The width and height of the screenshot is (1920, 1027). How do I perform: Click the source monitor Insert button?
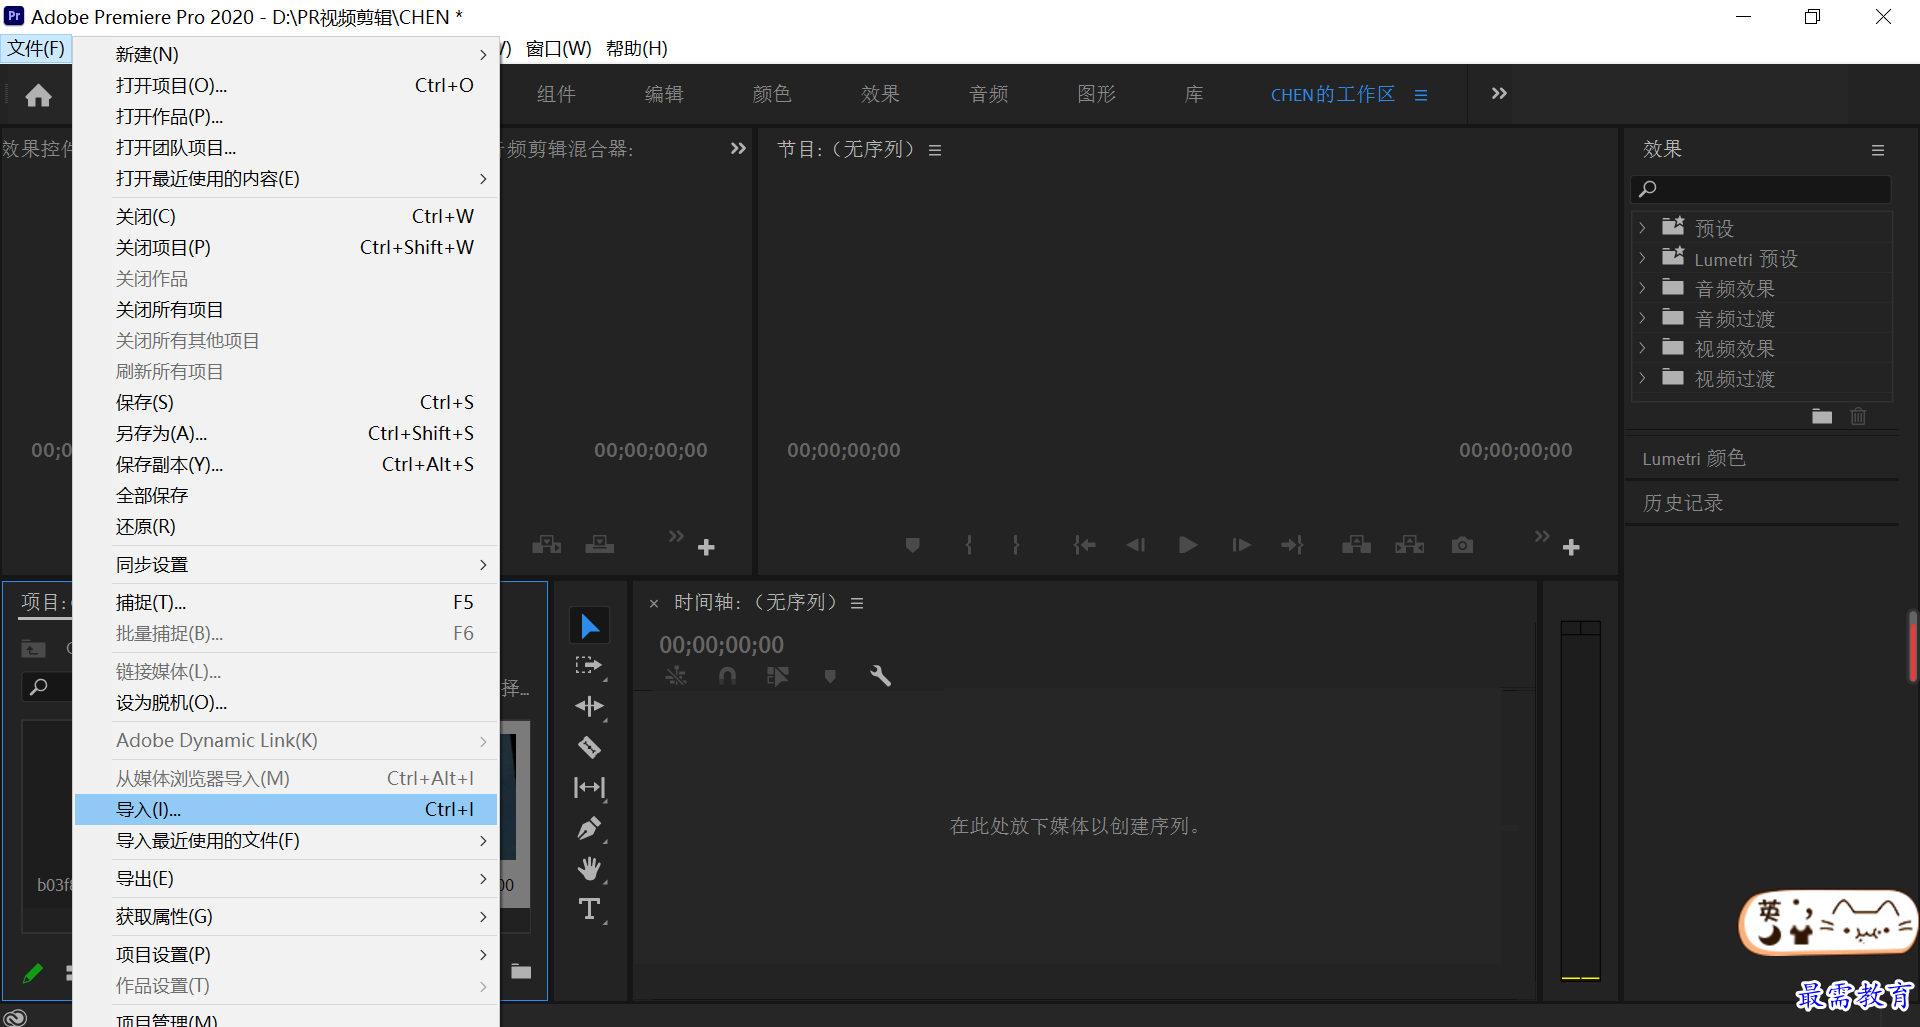[546, 545]
